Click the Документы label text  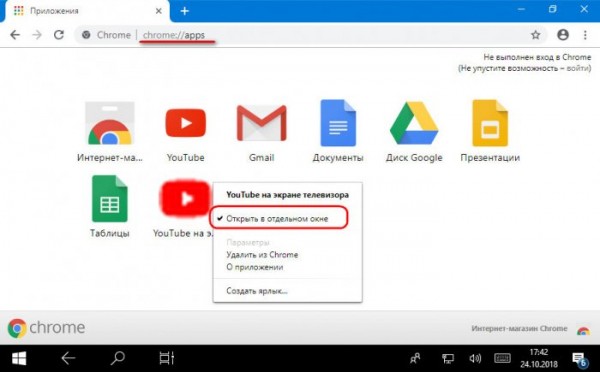coord(338,158)
